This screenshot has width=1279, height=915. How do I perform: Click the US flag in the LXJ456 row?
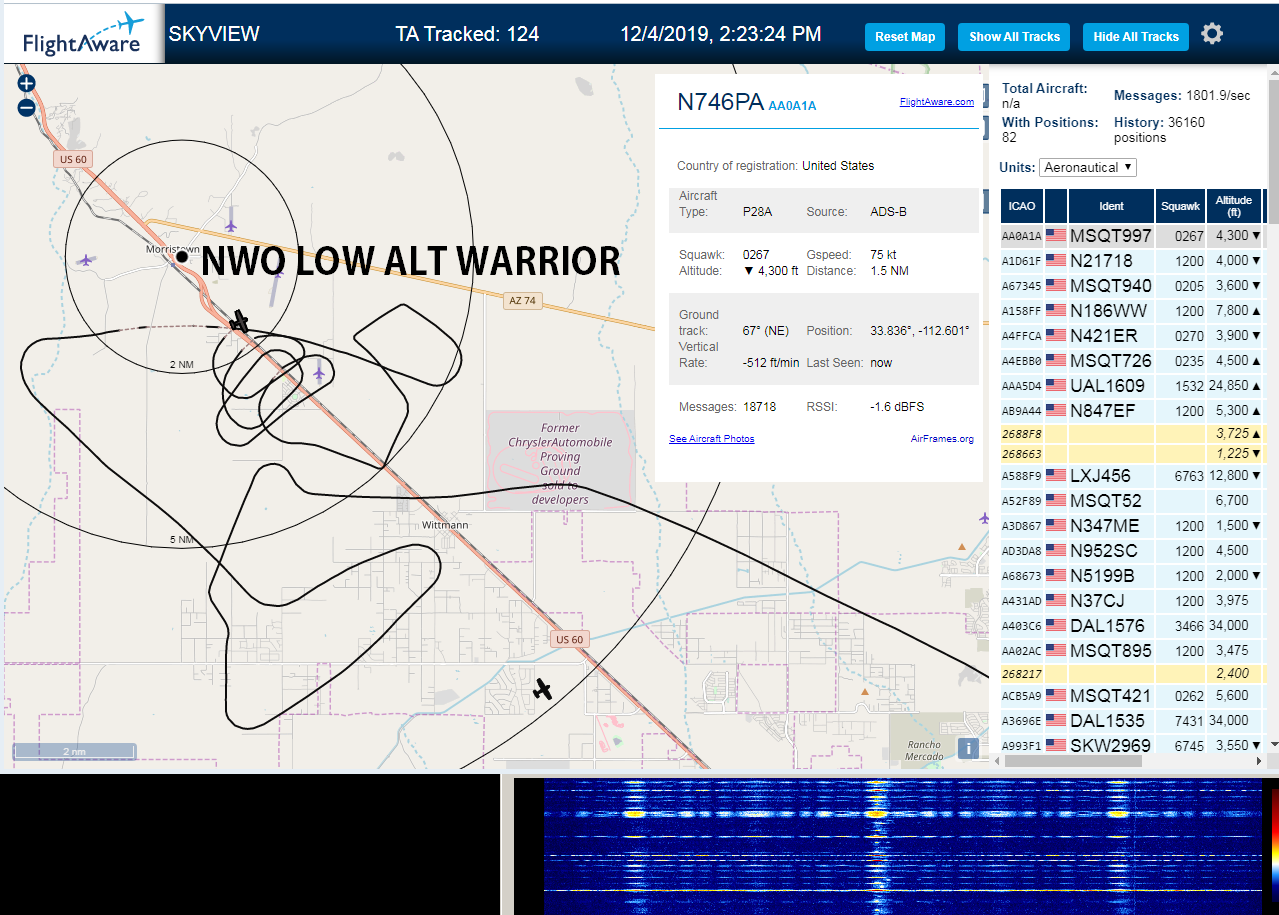[x=1055, y=476]
